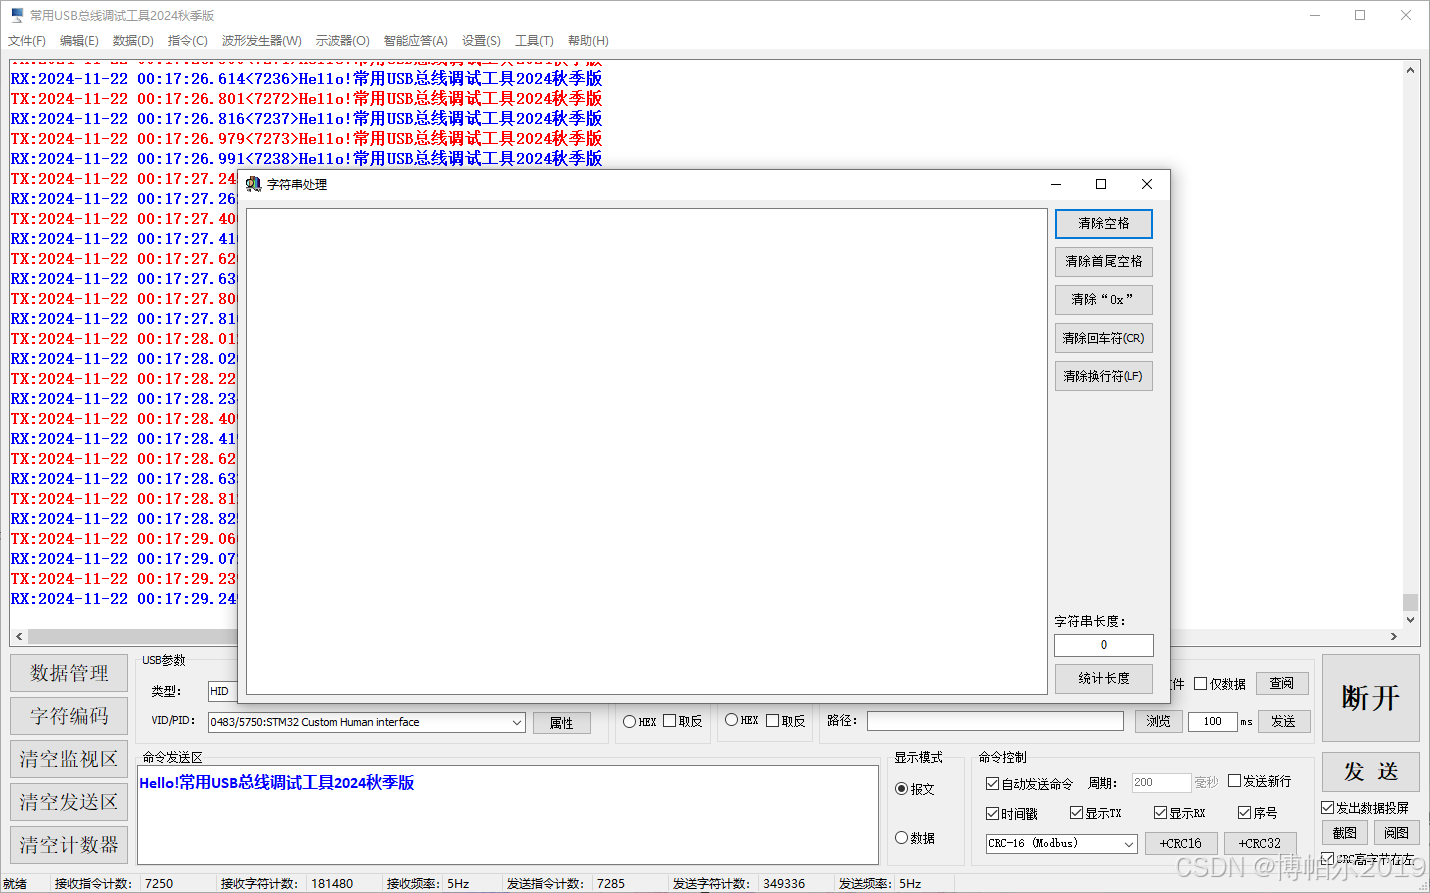Open the 帮助(H) menu

click(588, 41)
